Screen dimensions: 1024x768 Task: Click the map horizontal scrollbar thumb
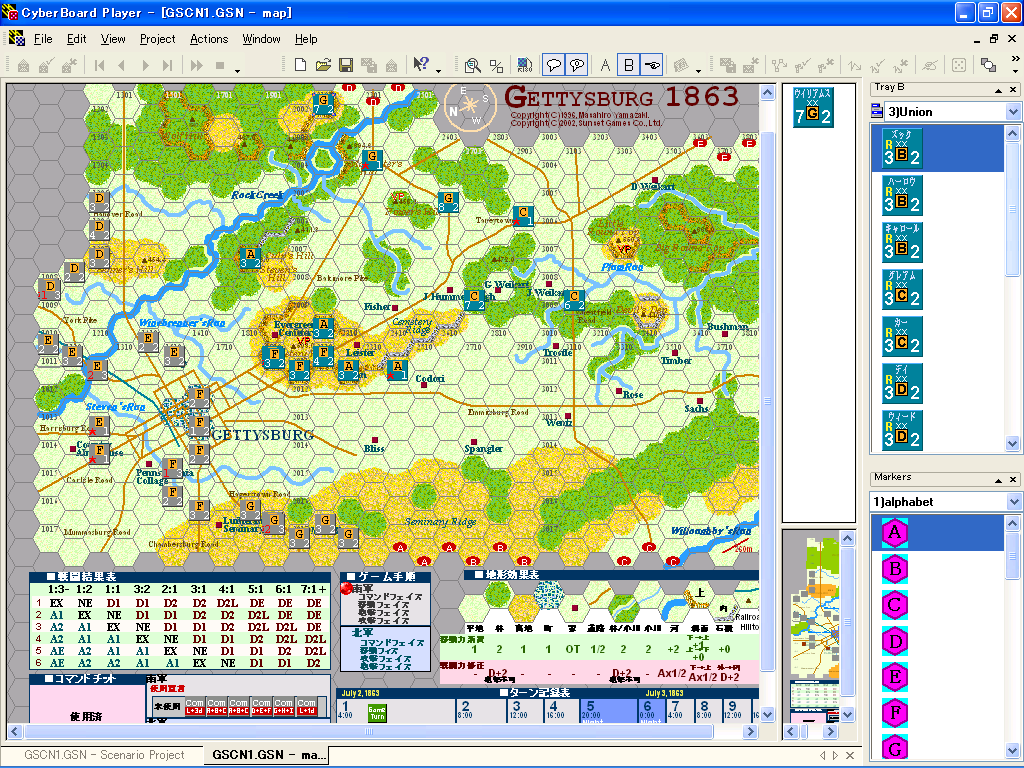(x=369, y=731)
